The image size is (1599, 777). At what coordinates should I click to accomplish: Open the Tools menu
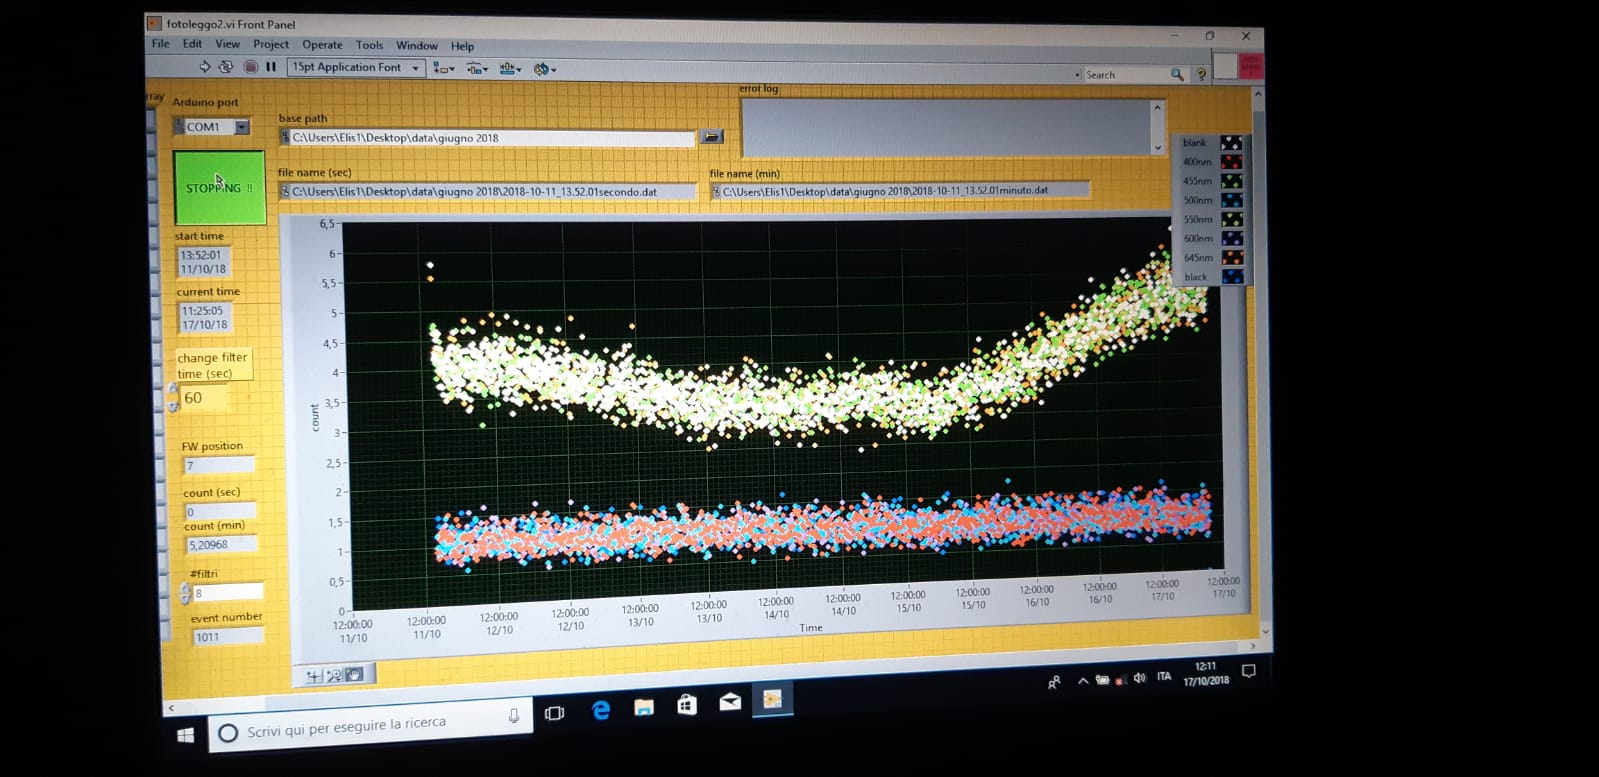(x=369, y=45)
